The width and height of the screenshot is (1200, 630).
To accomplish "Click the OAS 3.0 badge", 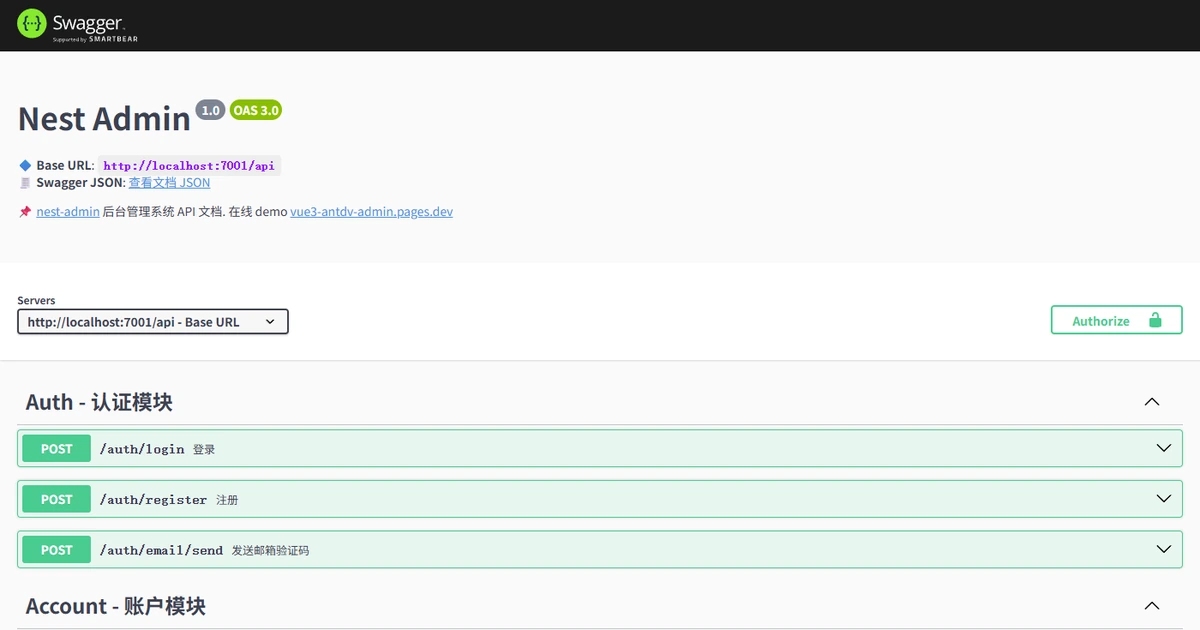I will 256,110.
